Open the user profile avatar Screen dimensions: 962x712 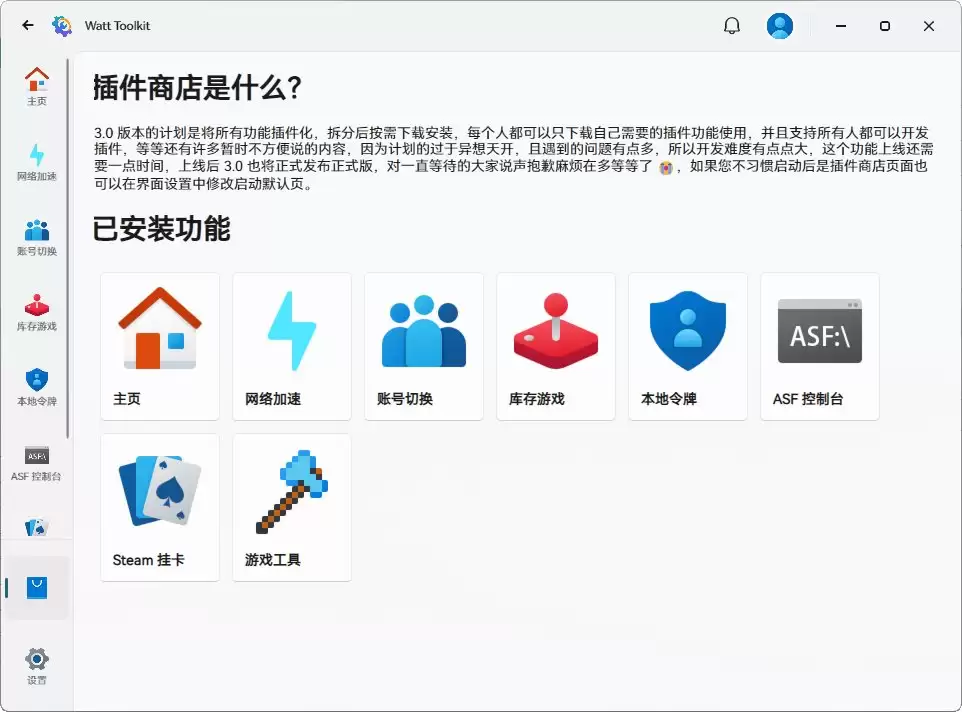click(780, 26)
